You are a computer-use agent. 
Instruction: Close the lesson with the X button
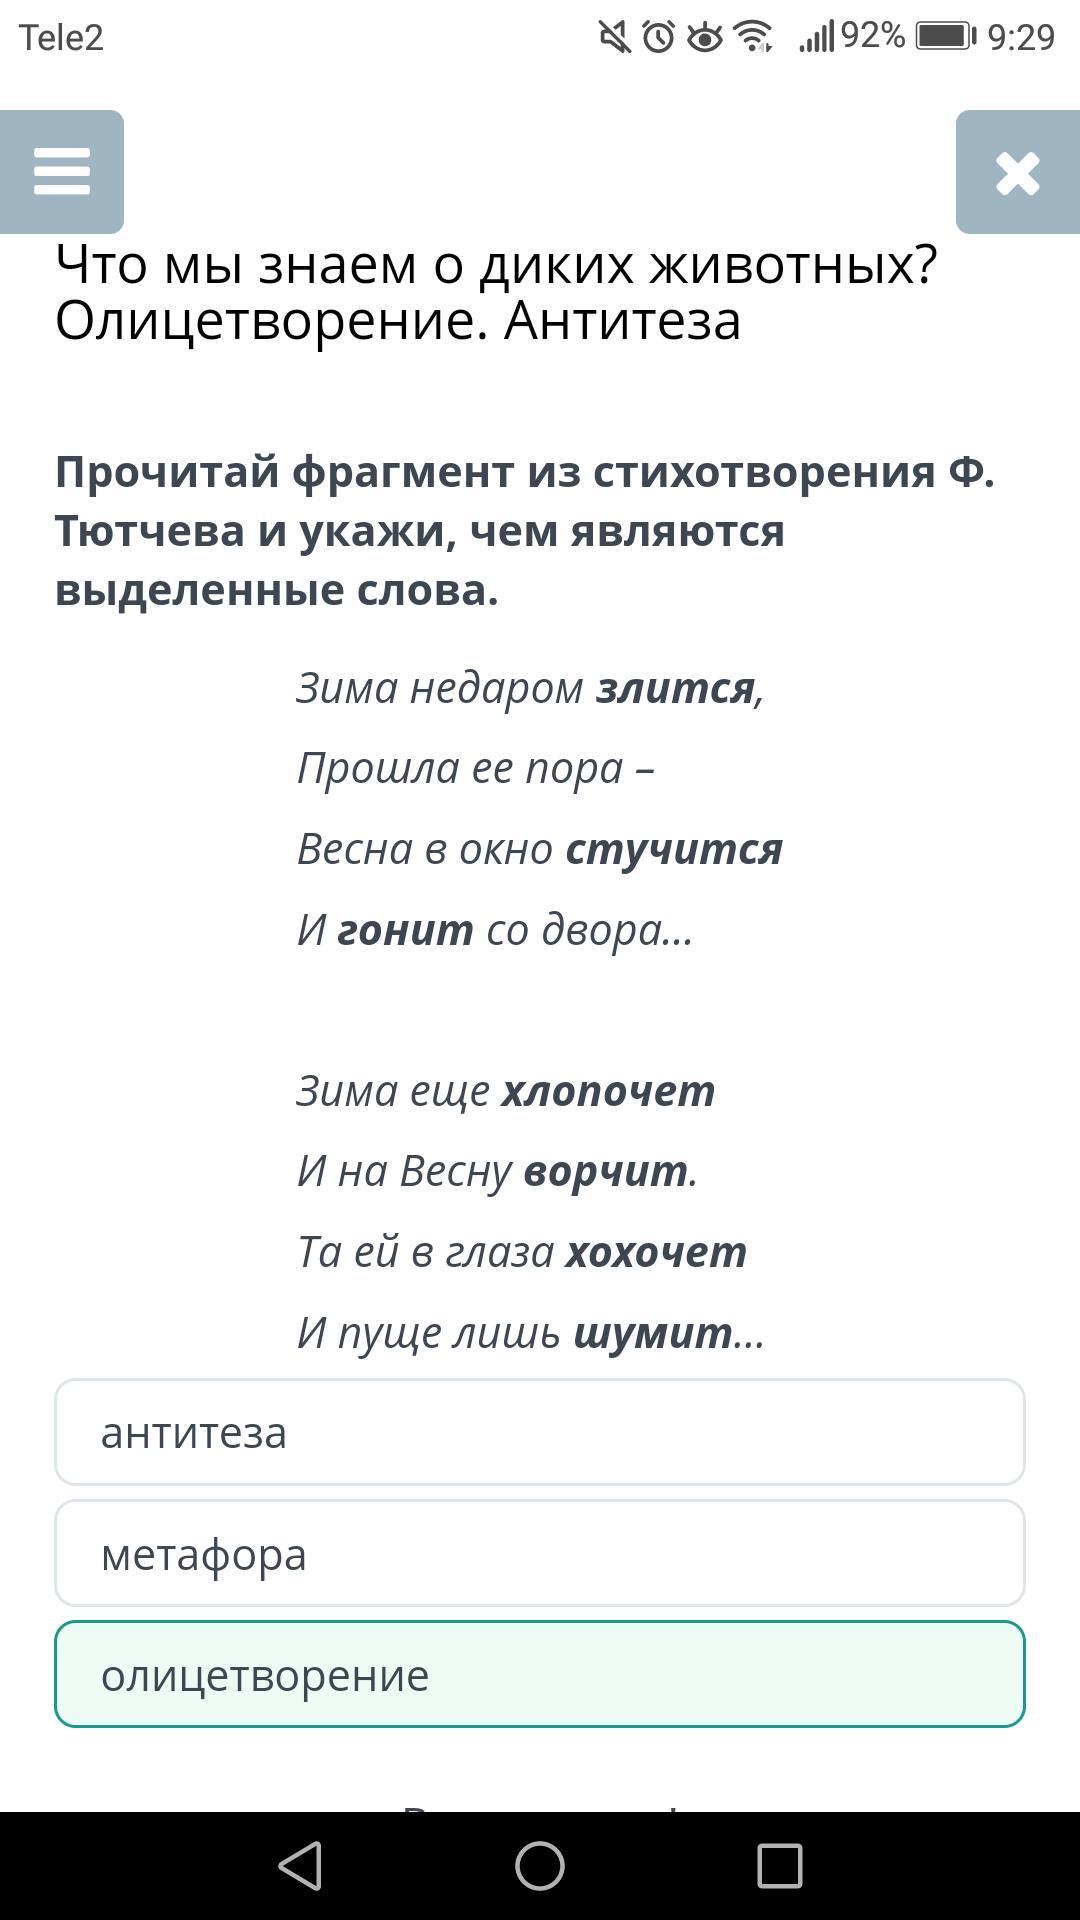click(x=1018, y=172)
